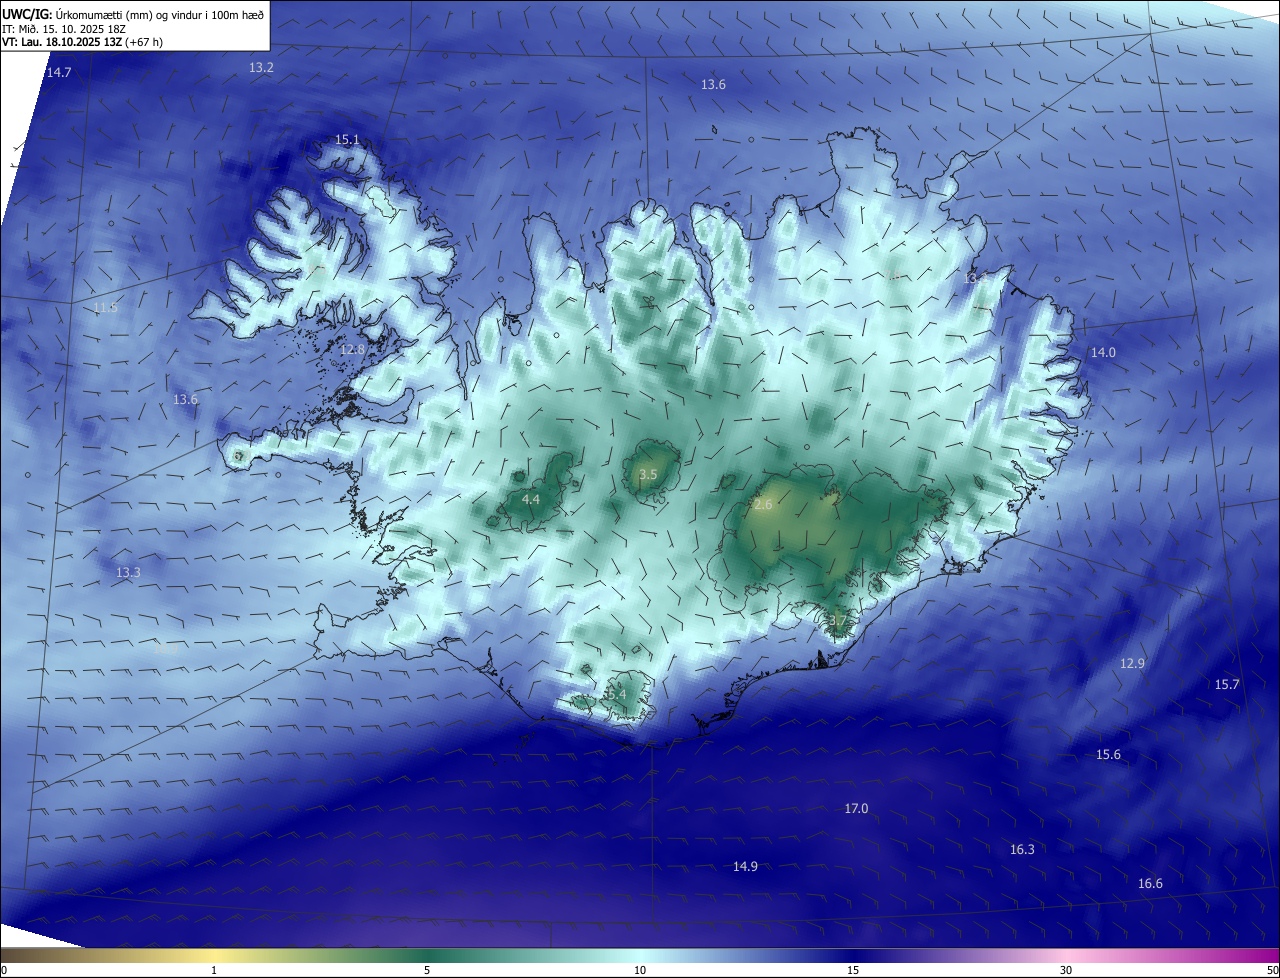Click the 11.5 value label
Viewport: 1280px width, 978px height.
[105, 307]
